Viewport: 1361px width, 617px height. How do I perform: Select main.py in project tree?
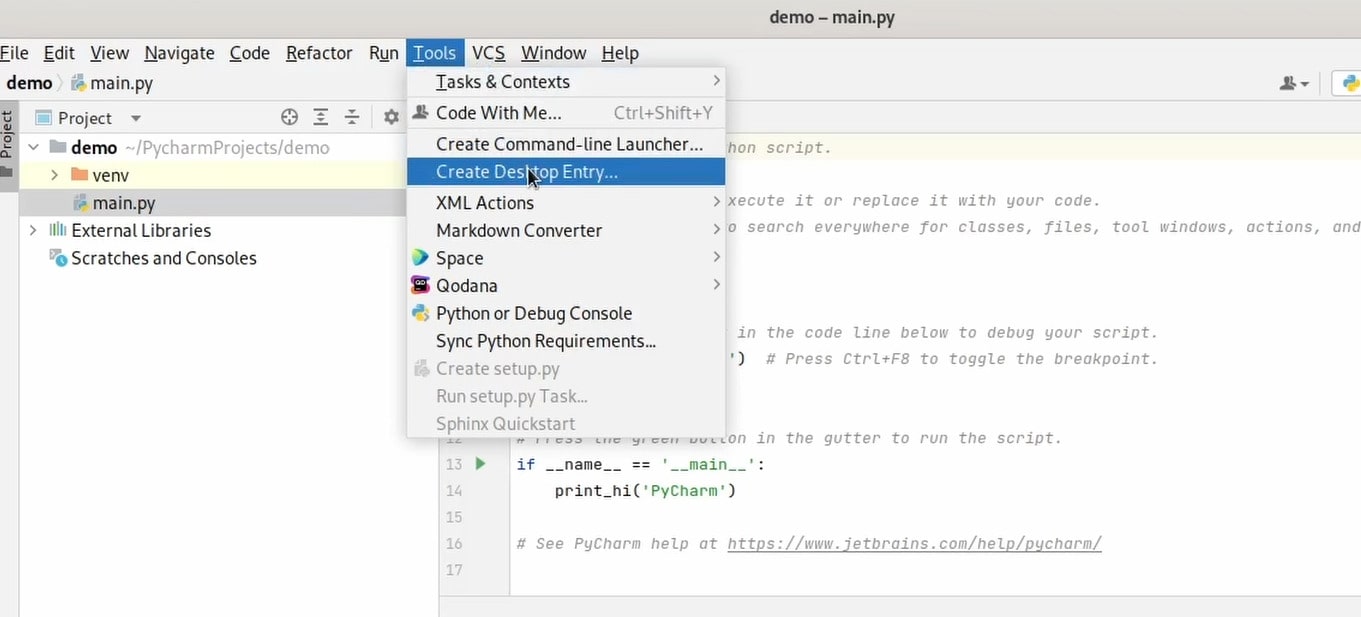coord(124,203)
